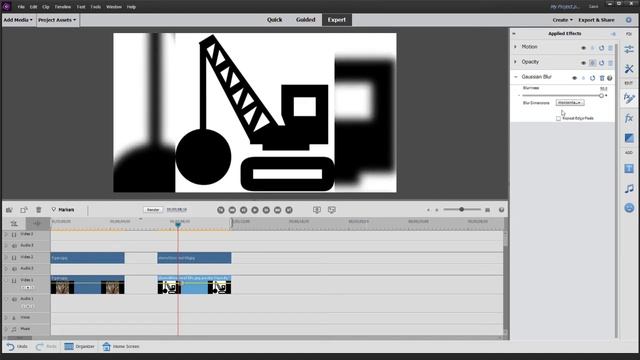The height and width of the screenshot is (360, 640).
Task: Switch to Guided mode tab
Action: tap(306, 20)
